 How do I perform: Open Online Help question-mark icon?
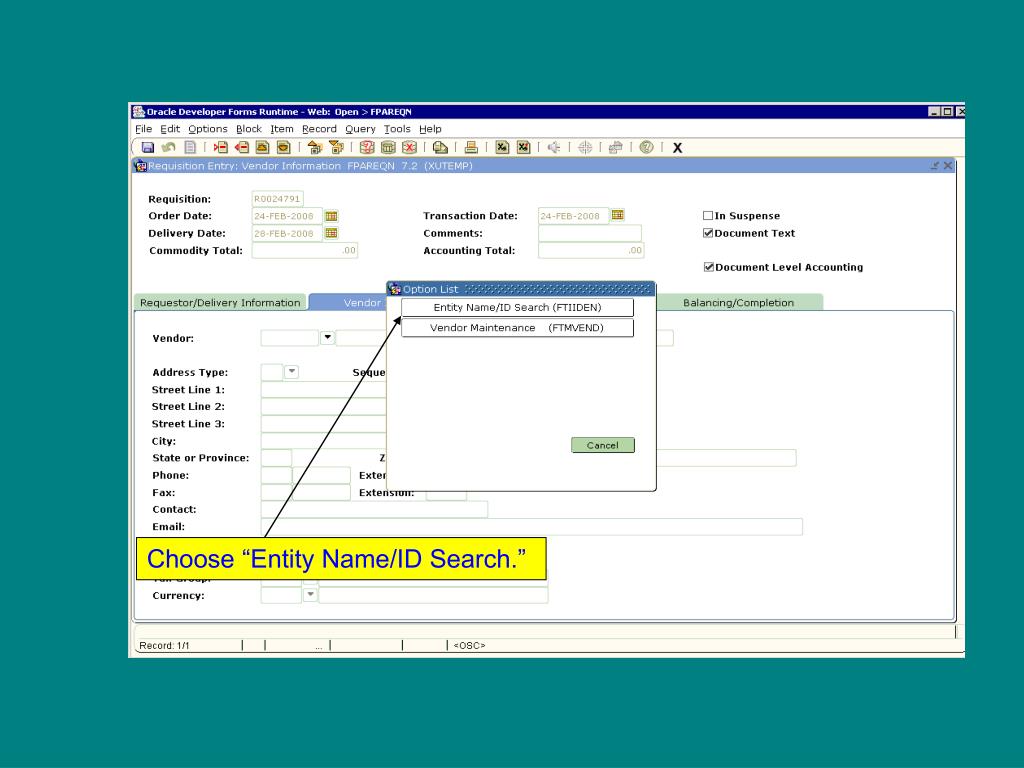click(x=647, y=148)
